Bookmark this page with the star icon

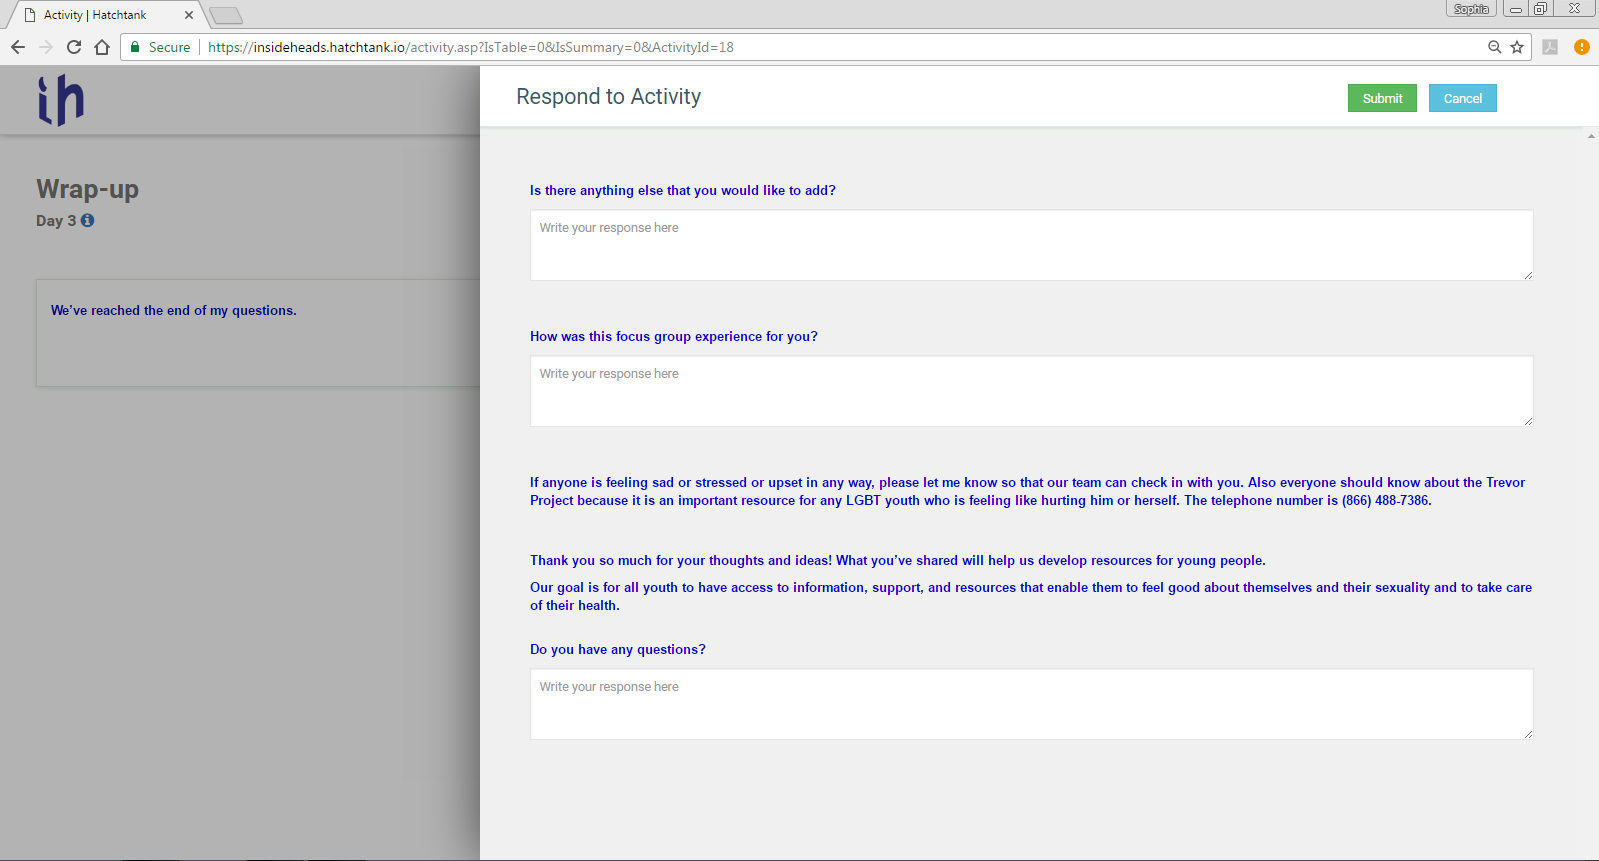coord(1517,47)
